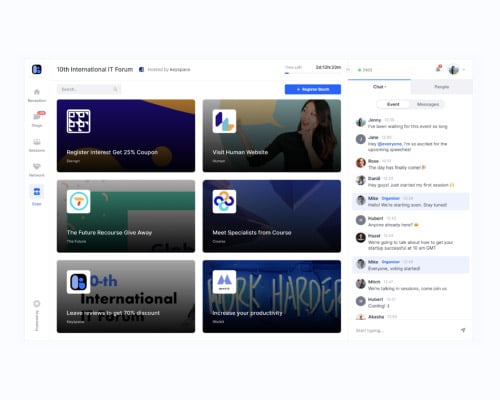Screen dimensions: 500x400
Task: Open Visit Human Website booth card
Action: point(272,136)
